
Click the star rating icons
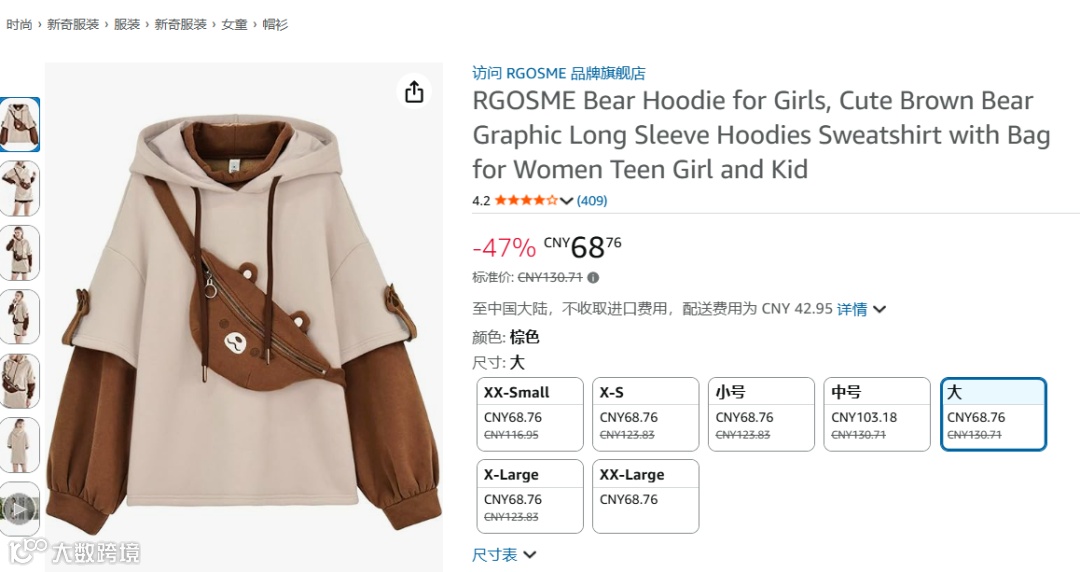pyautogui.click(x=526, y=201)
